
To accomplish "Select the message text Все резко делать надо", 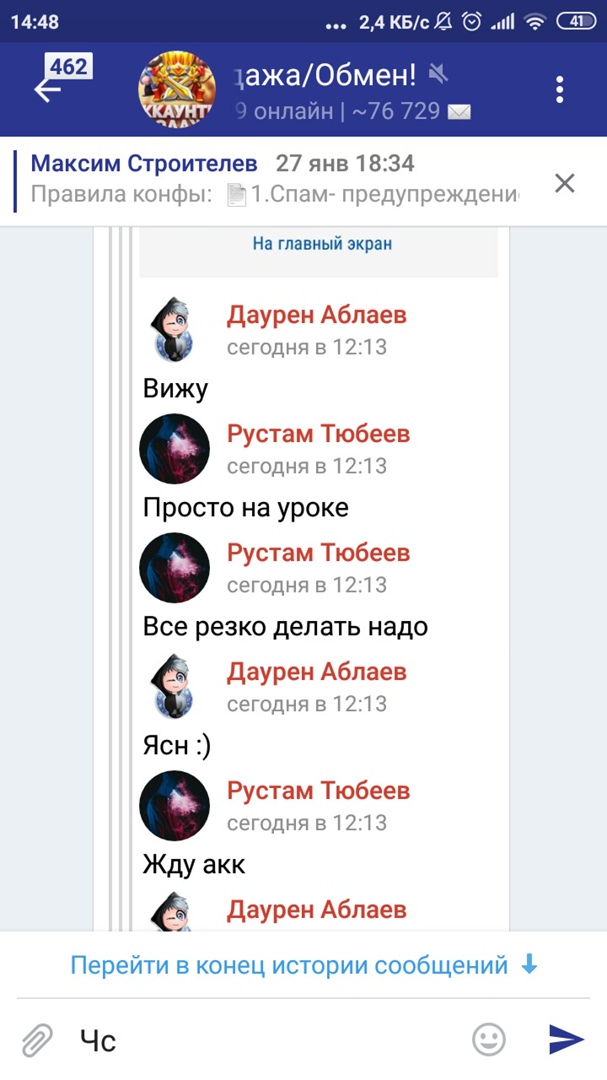I will pyautogui.click(x=285, y=626).
